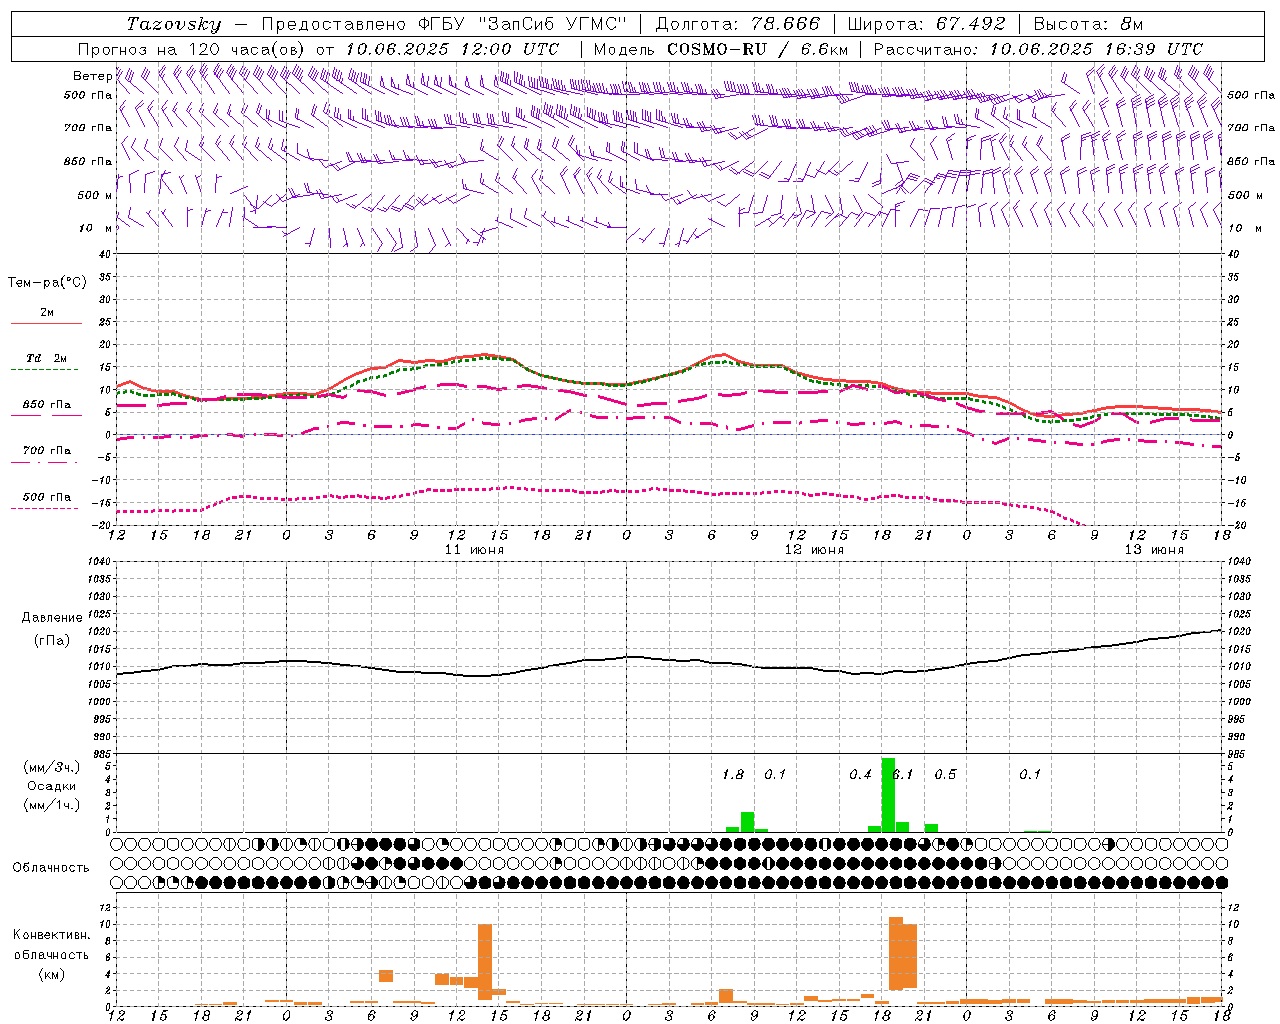Click the 'Облачность' cloud cover label
The width and height of the screenshot is (1280, 1024).
pyautogui.click(x=51, y=868)
